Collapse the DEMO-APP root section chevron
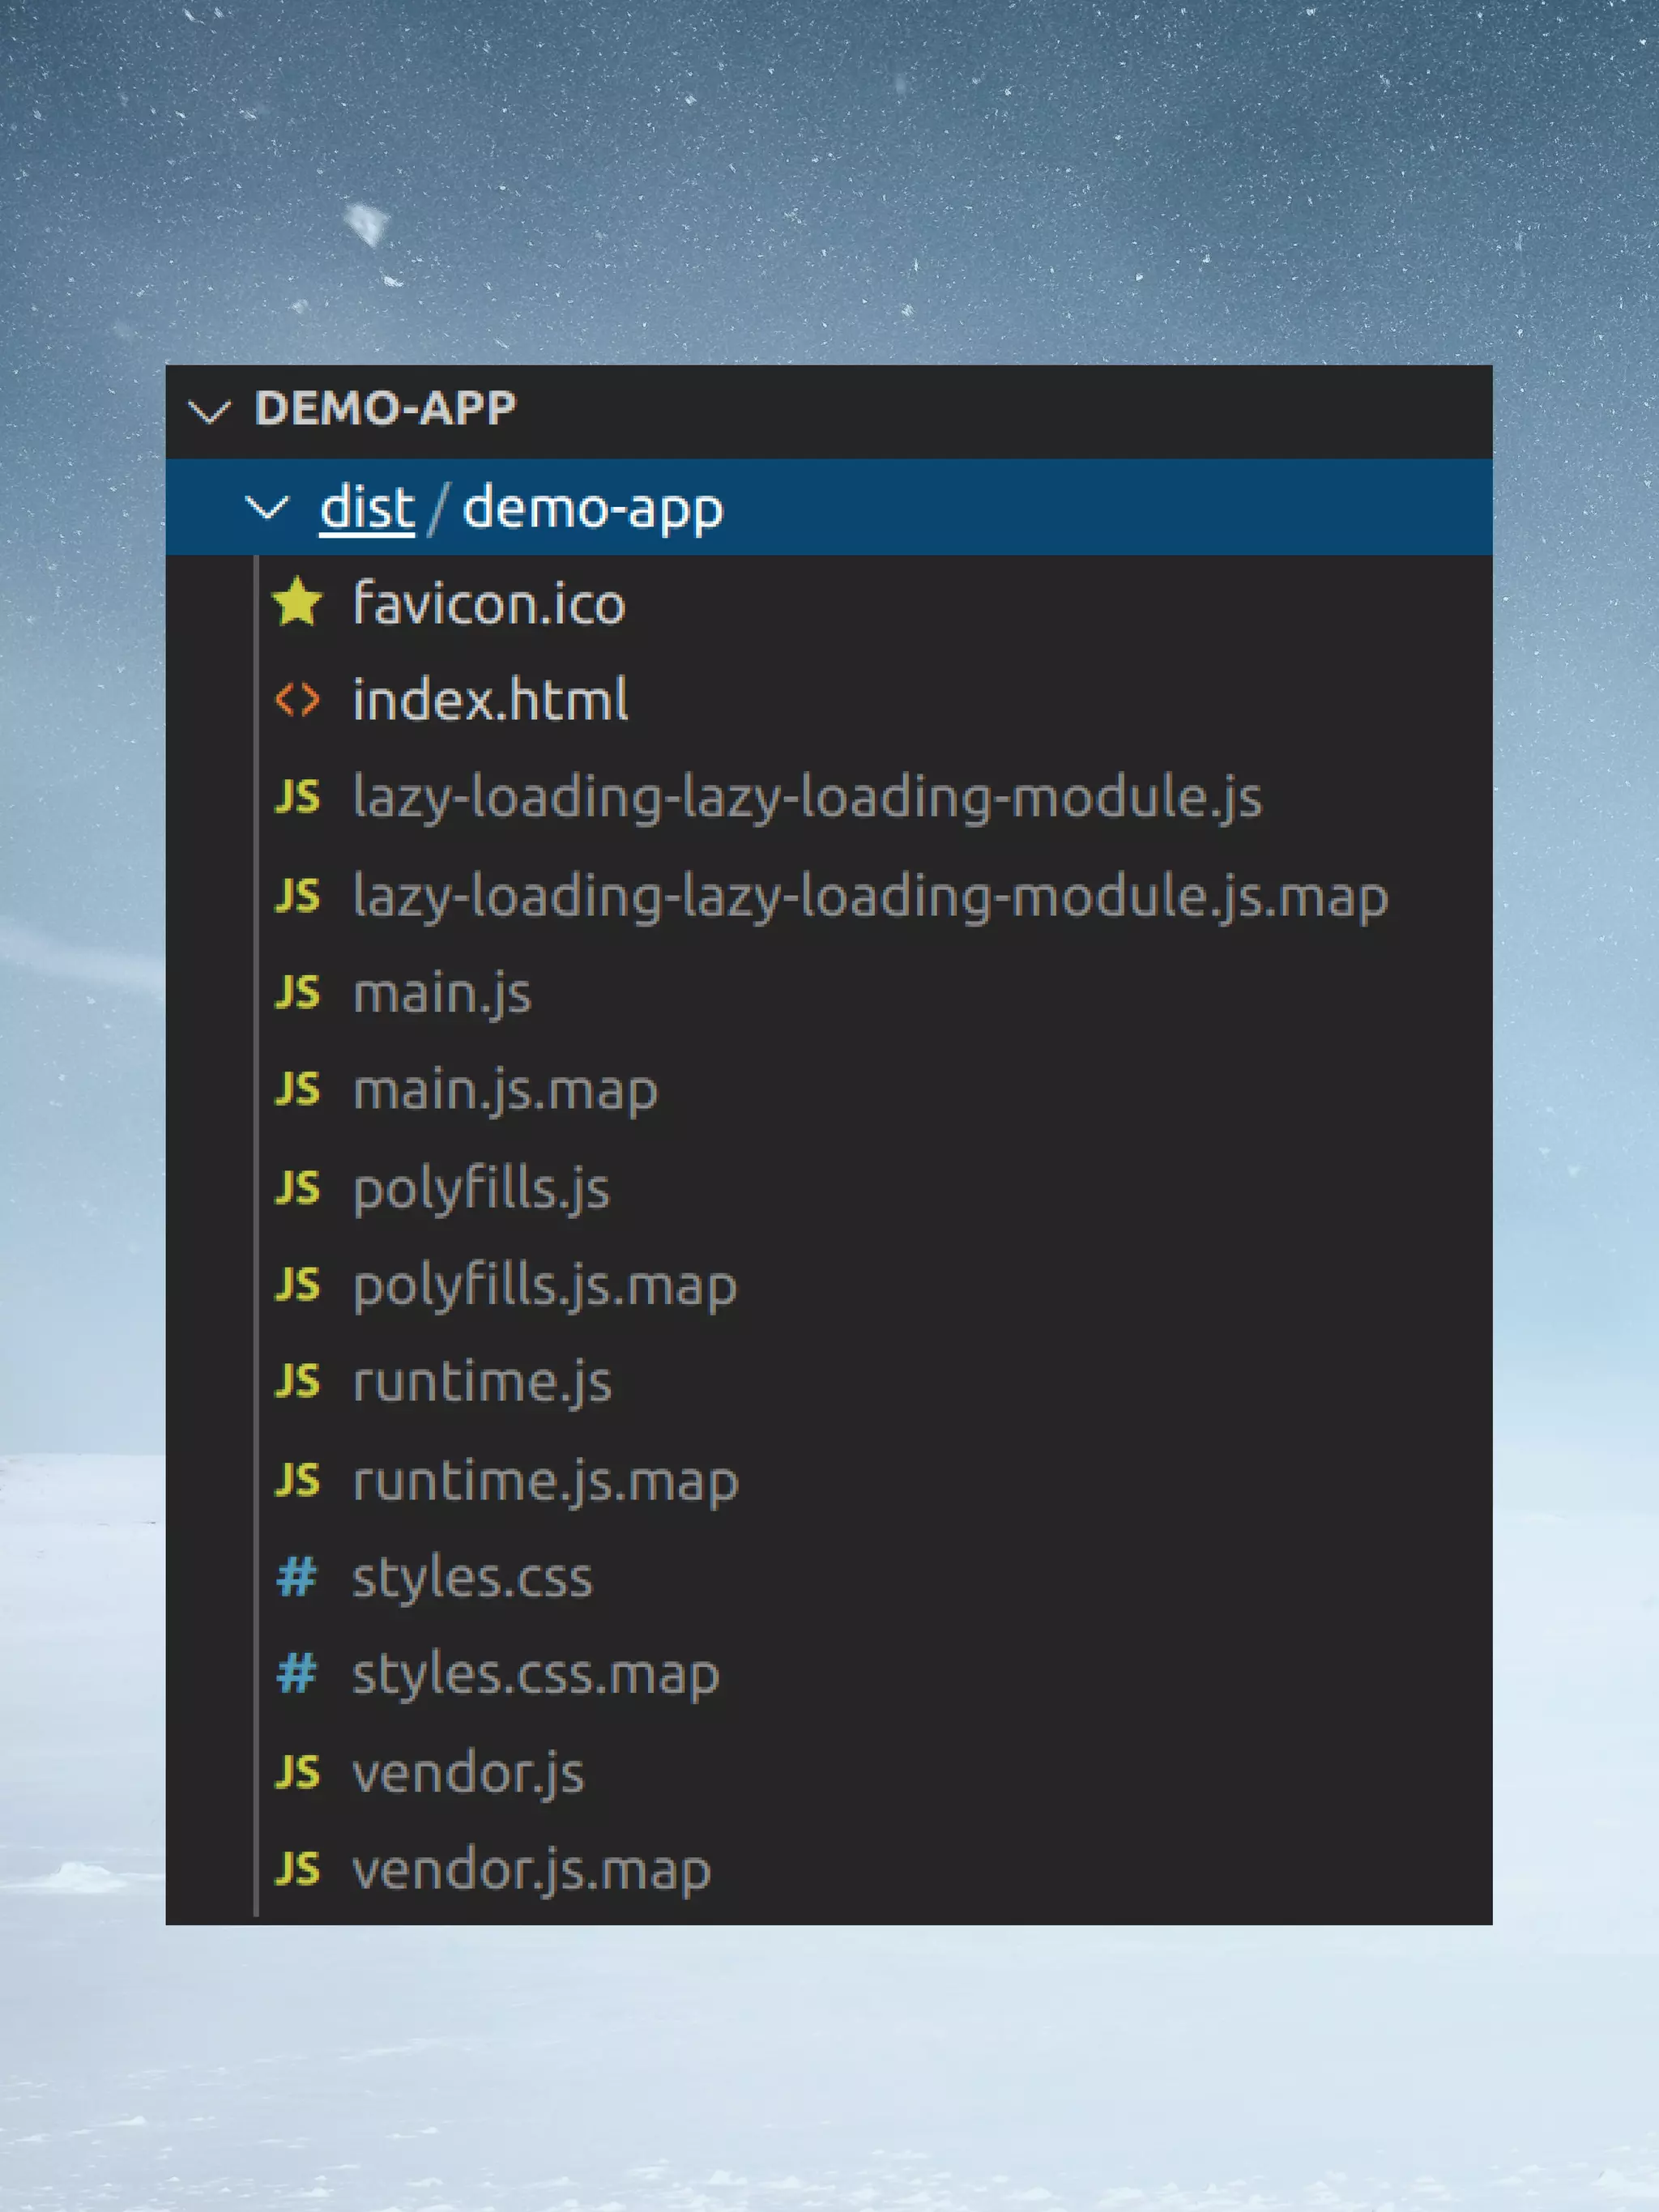Image resolution: width=1659 pixels, height=2212 pixels. point(210,411)
